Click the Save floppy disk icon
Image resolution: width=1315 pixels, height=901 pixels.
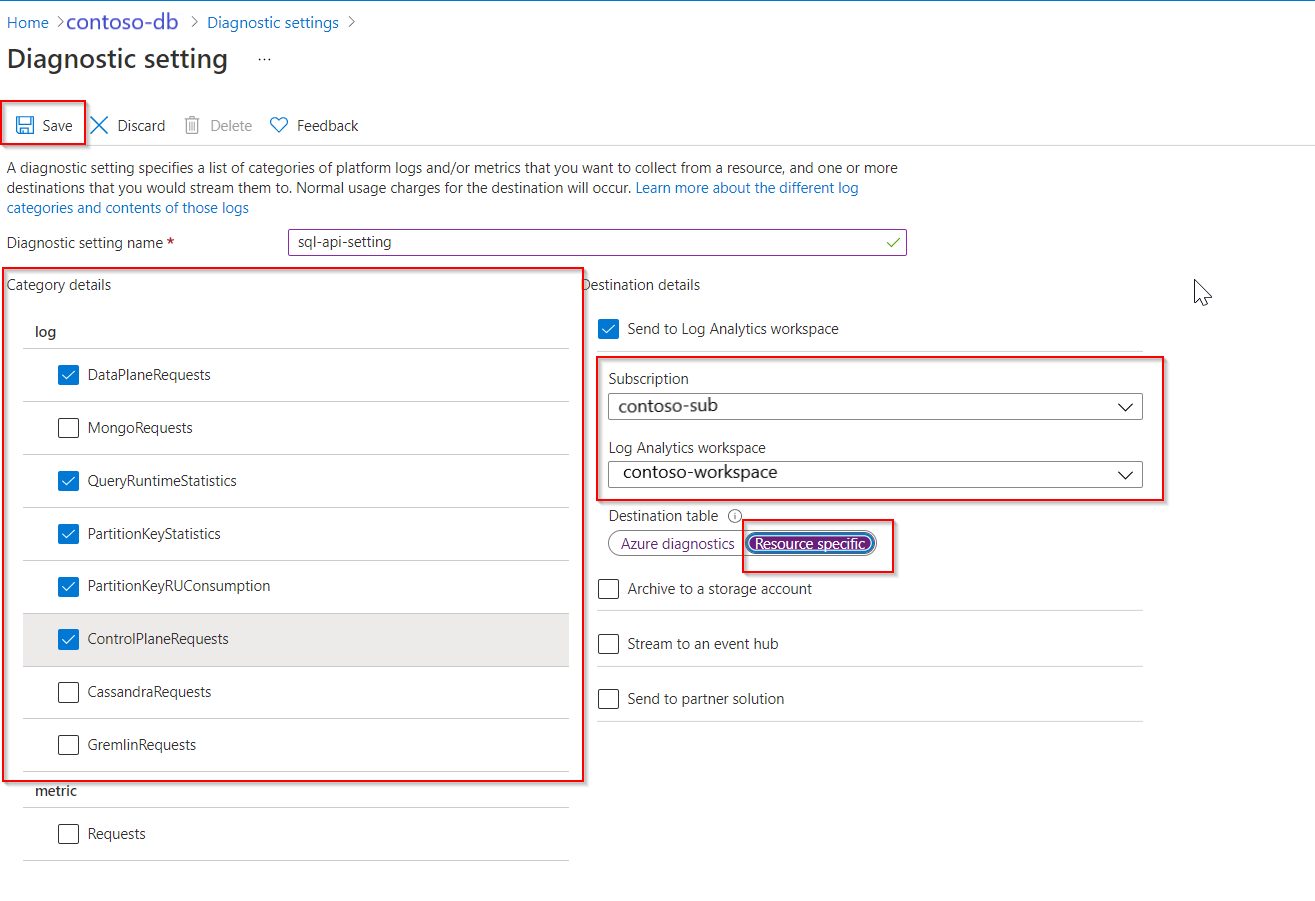tap(25, 125)
